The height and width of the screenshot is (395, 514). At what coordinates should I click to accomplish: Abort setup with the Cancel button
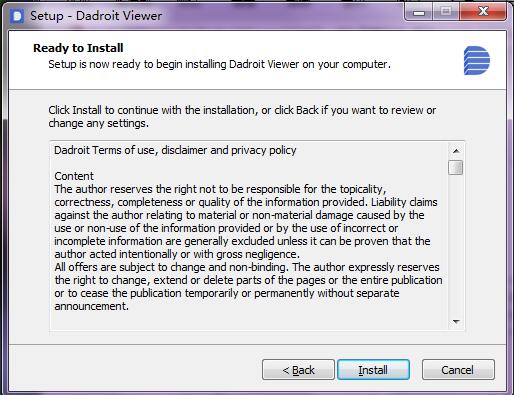pyautogui.click(x=458, y=370)
